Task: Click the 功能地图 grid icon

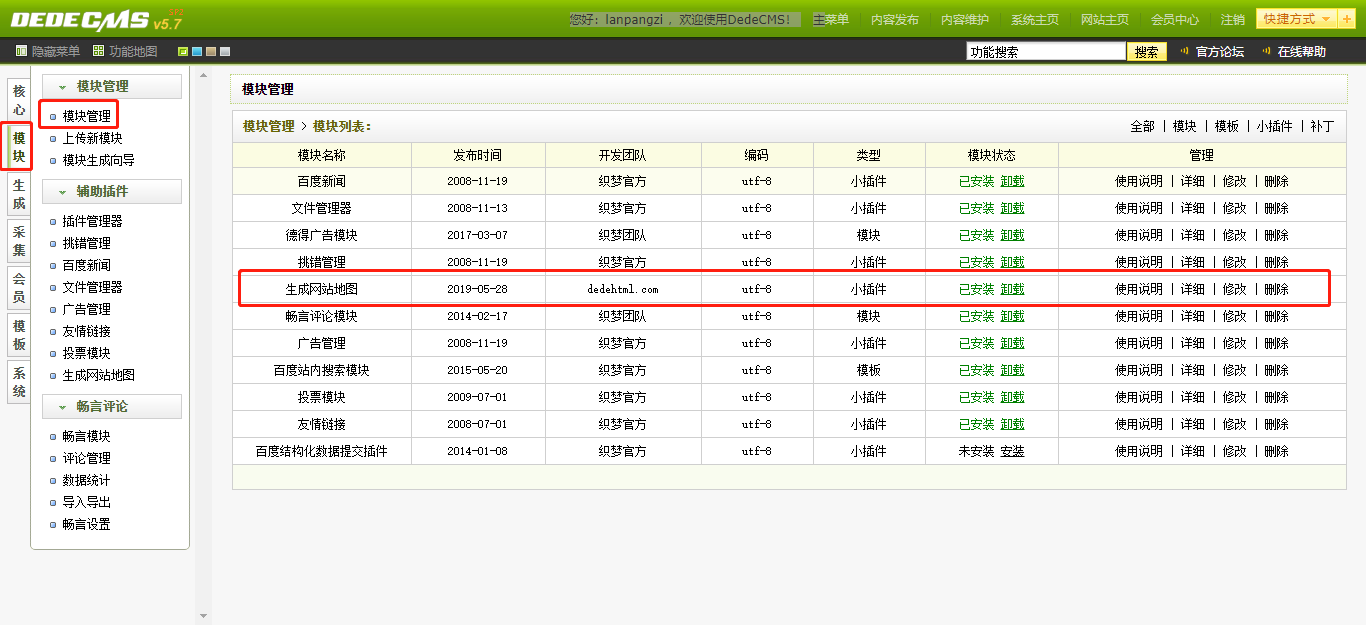Action: point(98,51)
